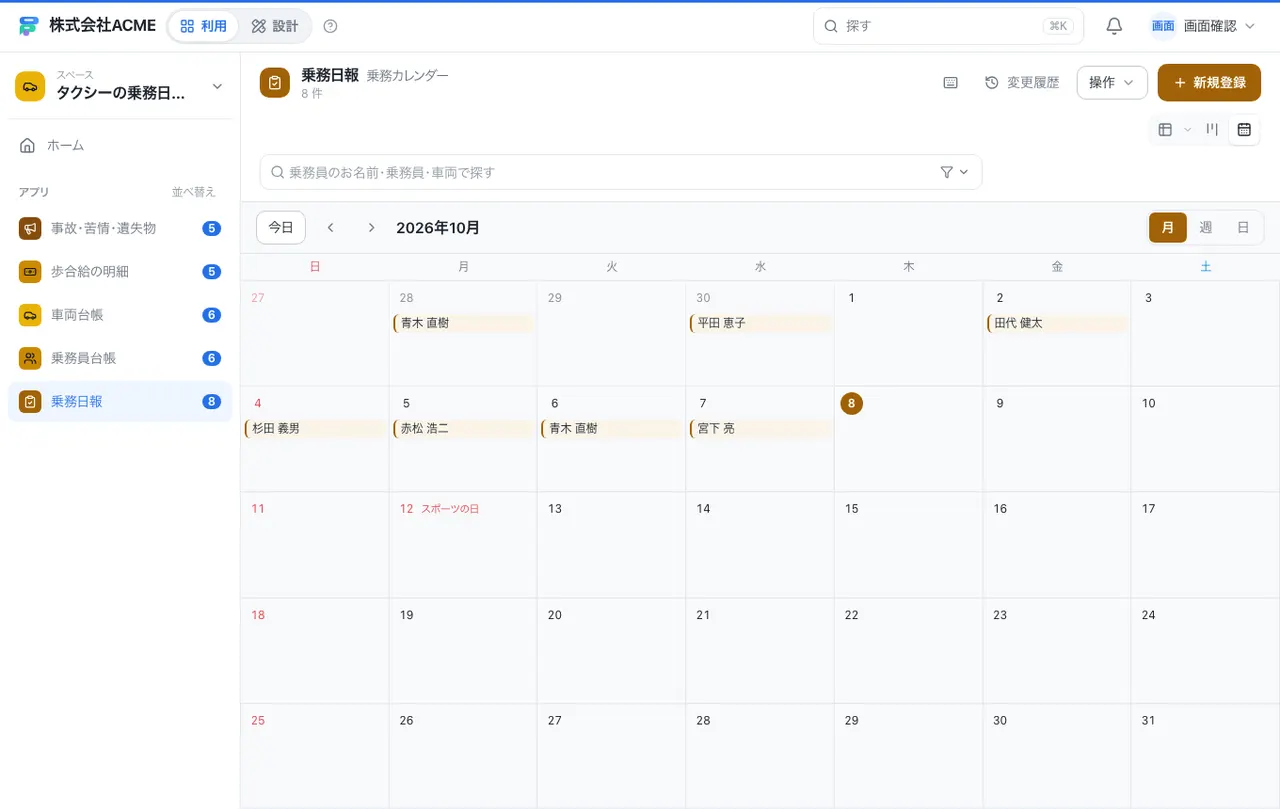Open the filter dropdown in search bar
Image resolution: width=1280 pixels, height=809 pixels.
point(955,172)
